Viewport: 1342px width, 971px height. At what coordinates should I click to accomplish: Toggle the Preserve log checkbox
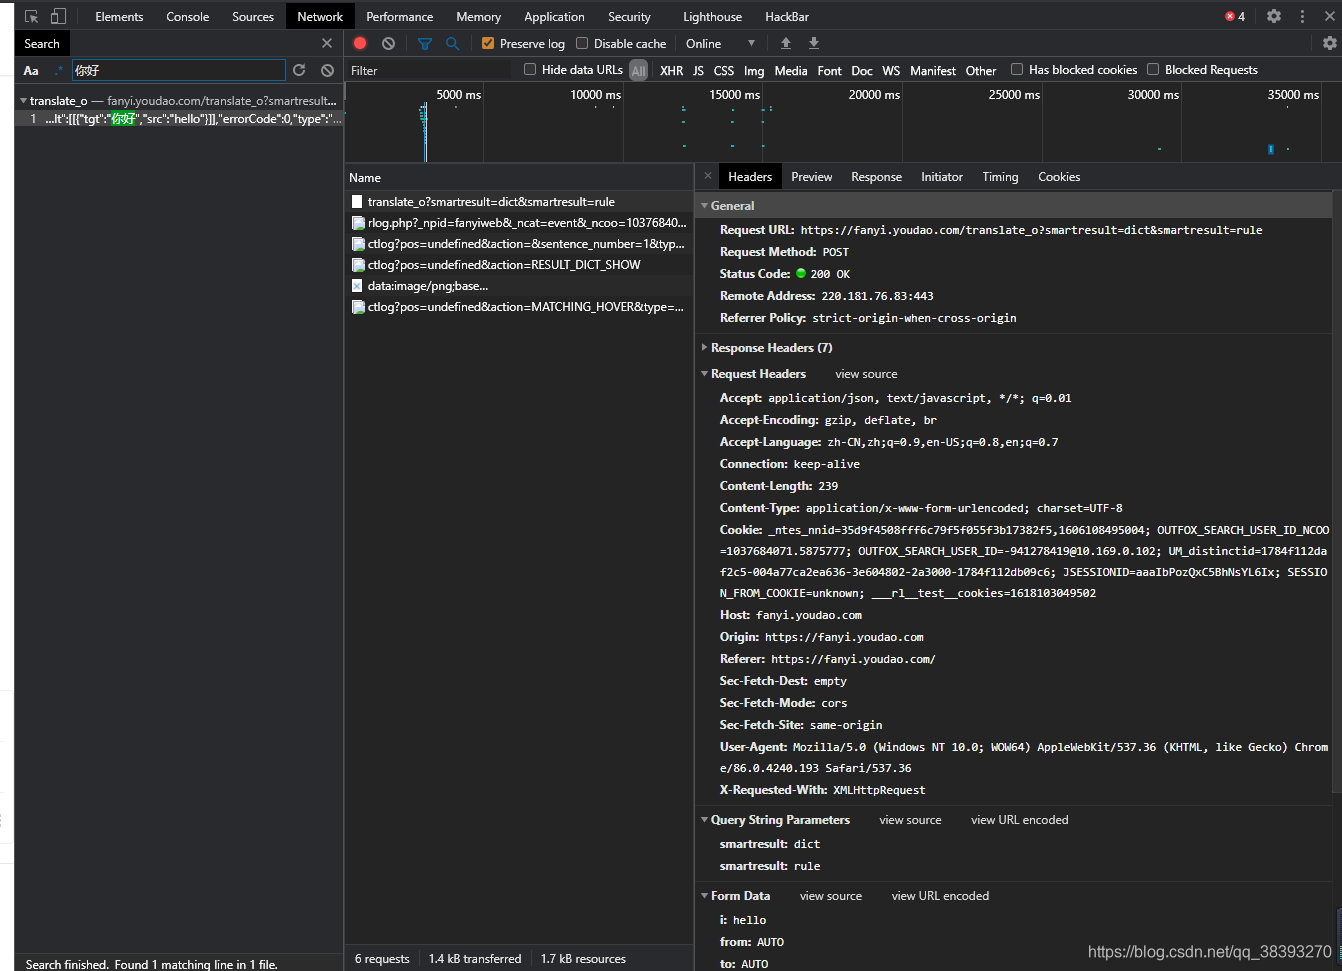[x=488, y=43]
